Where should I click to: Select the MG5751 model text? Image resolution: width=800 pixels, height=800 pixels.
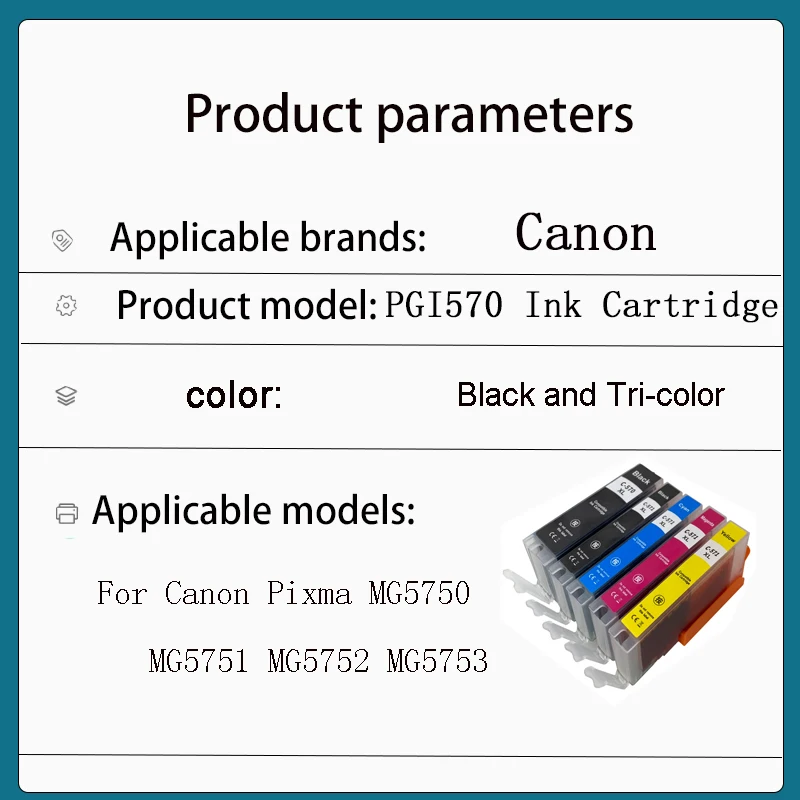[198, 661]
